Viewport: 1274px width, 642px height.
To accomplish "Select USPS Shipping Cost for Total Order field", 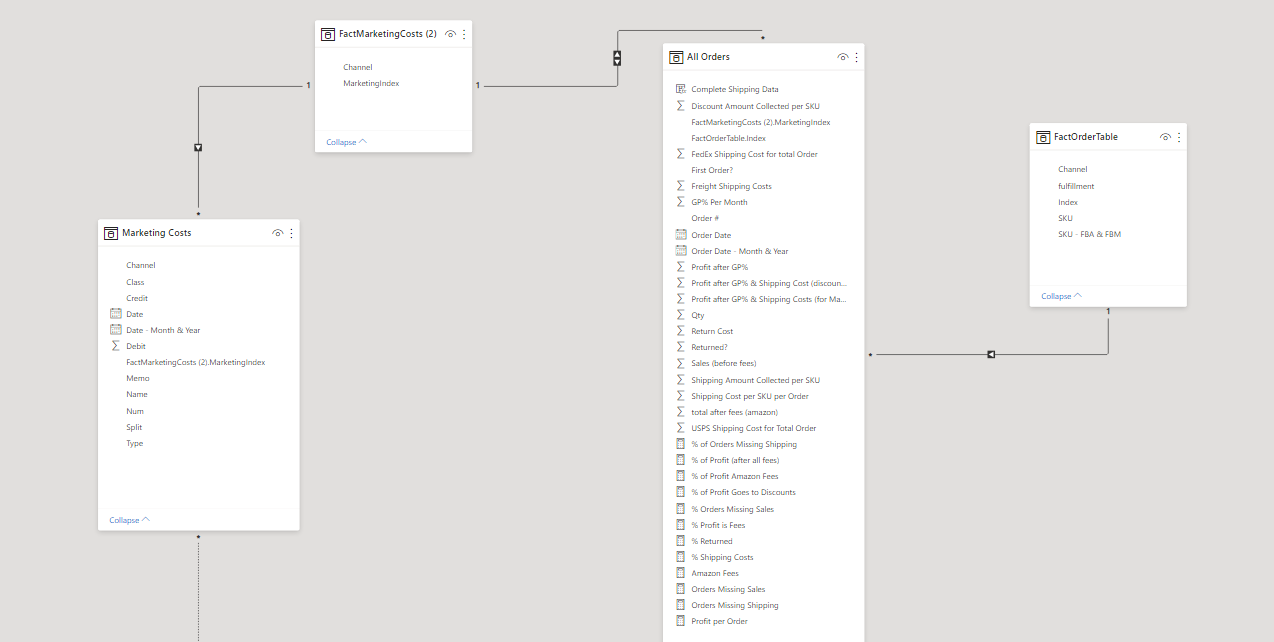I will pos(754,428).
